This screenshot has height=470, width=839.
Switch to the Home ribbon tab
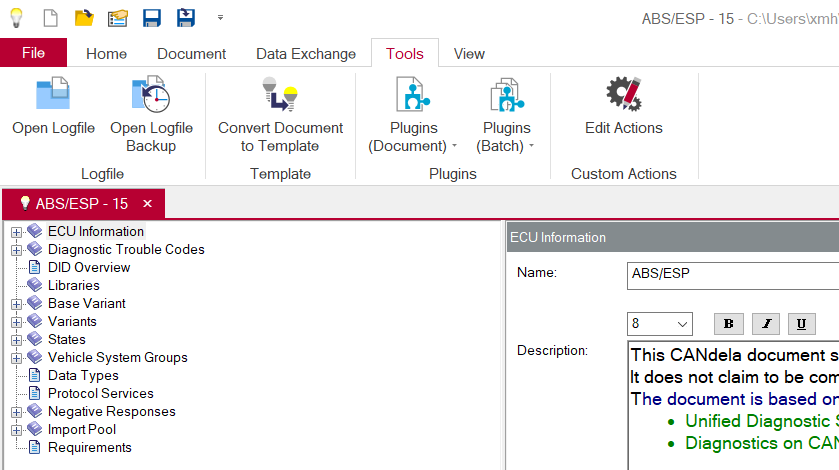point(106,54)
